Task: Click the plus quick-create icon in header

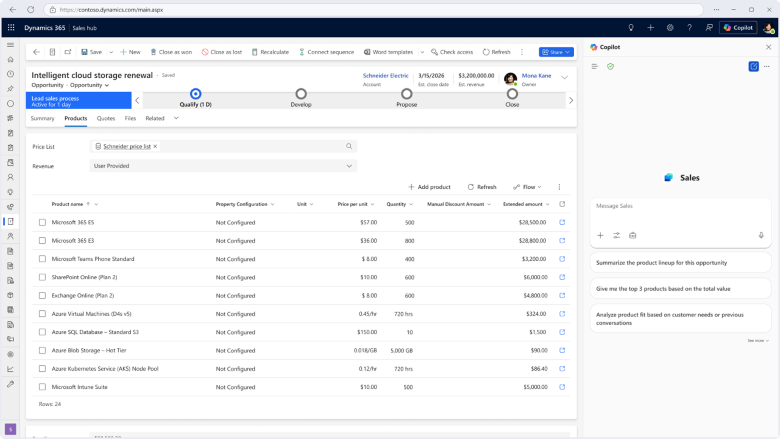Action: (x=650, y=28)
